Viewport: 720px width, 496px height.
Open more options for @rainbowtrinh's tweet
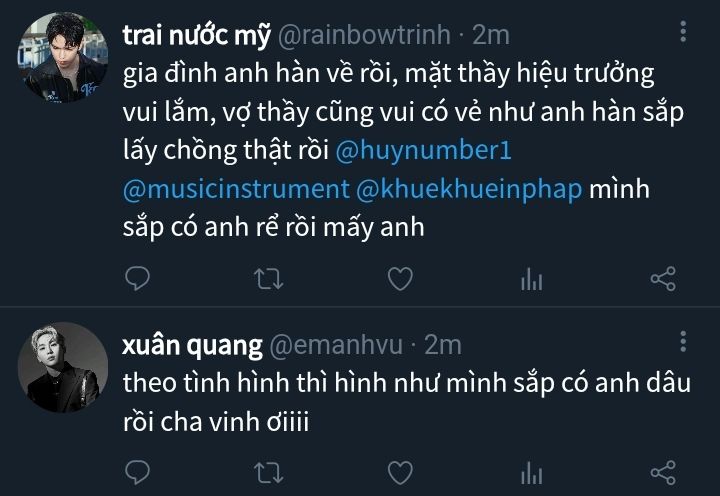683,31
